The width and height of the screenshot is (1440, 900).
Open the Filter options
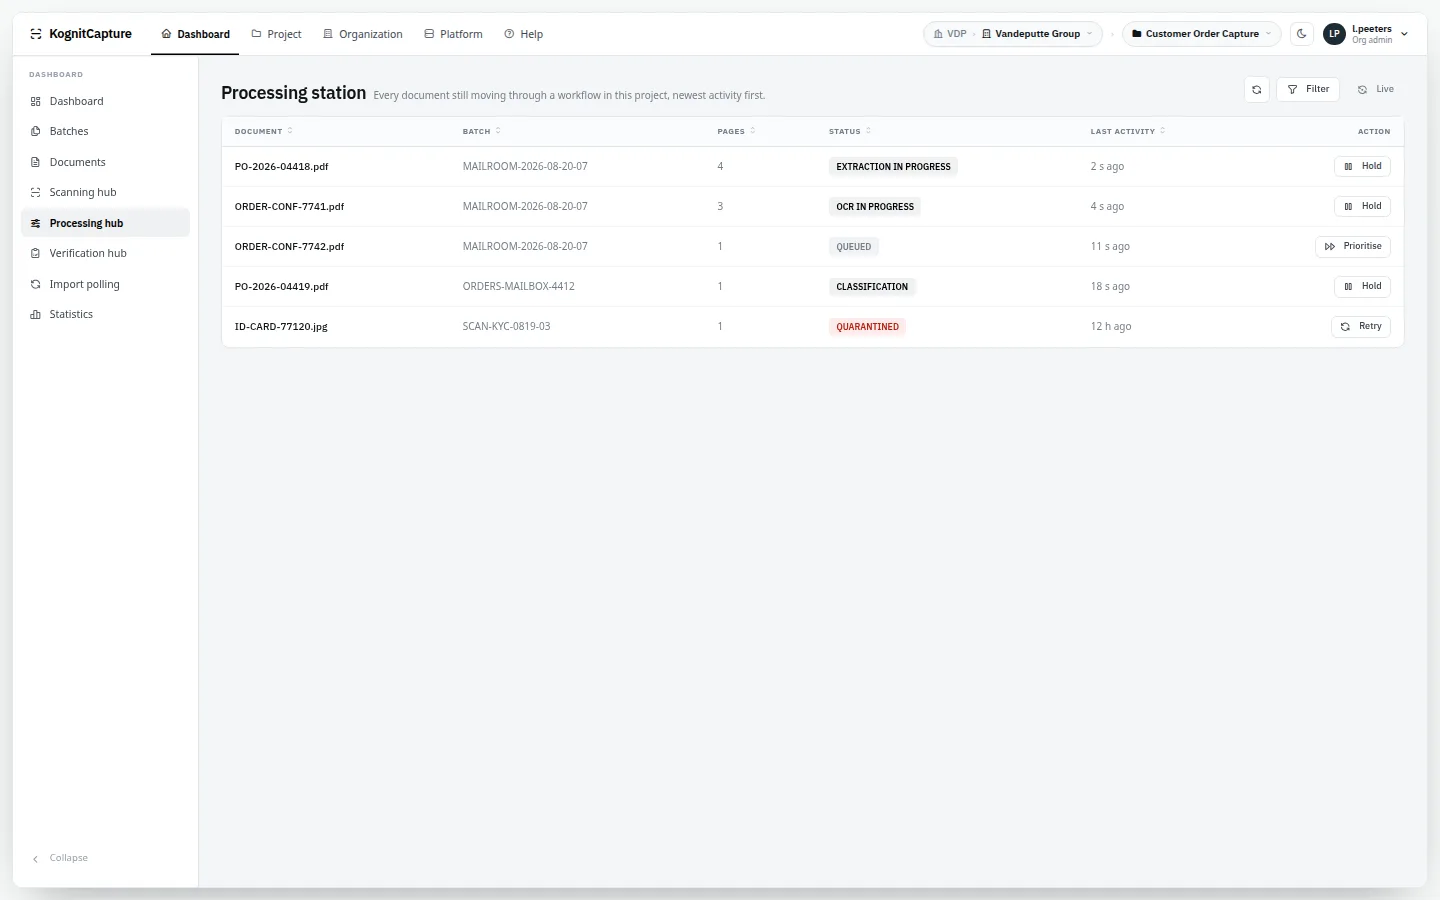tap(1308, 89)
